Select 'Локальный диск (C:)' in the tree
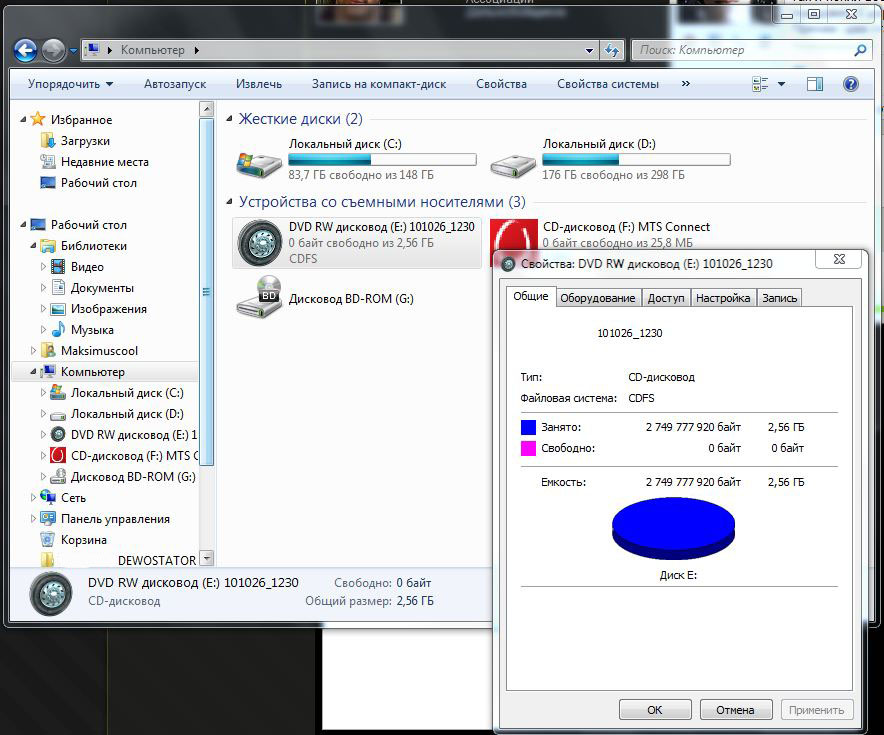 click(127, 393)
